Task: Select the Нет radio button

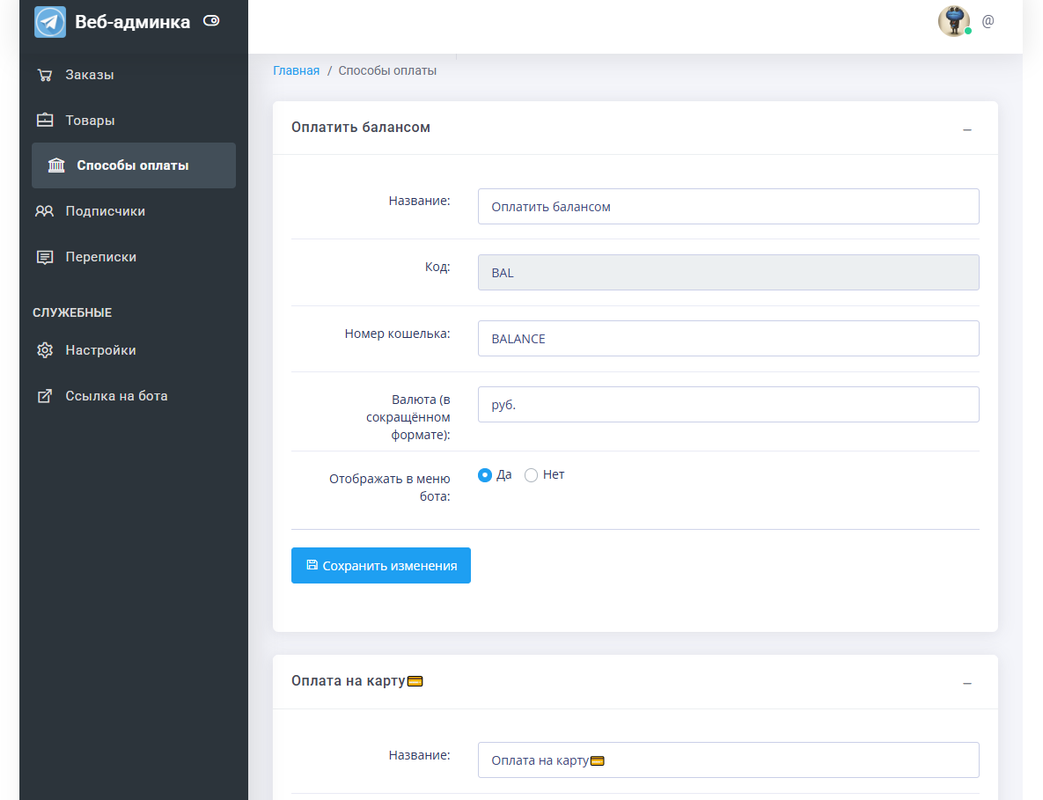Action: click(531, 475)
